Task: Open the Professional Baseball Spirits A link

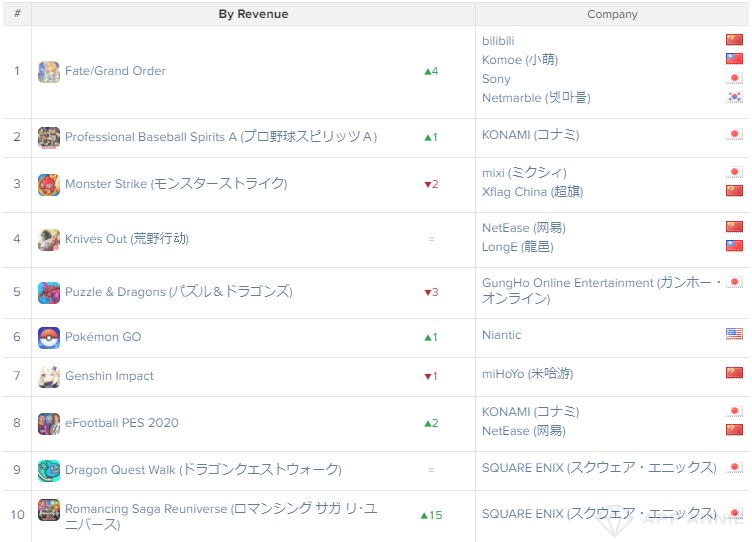Action: click(221, 137)
